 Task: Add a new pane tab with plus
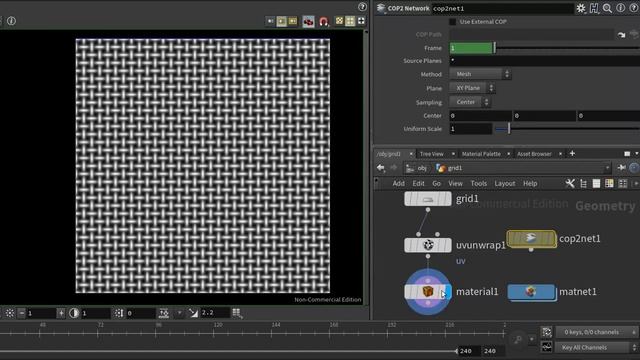(572, 153)
